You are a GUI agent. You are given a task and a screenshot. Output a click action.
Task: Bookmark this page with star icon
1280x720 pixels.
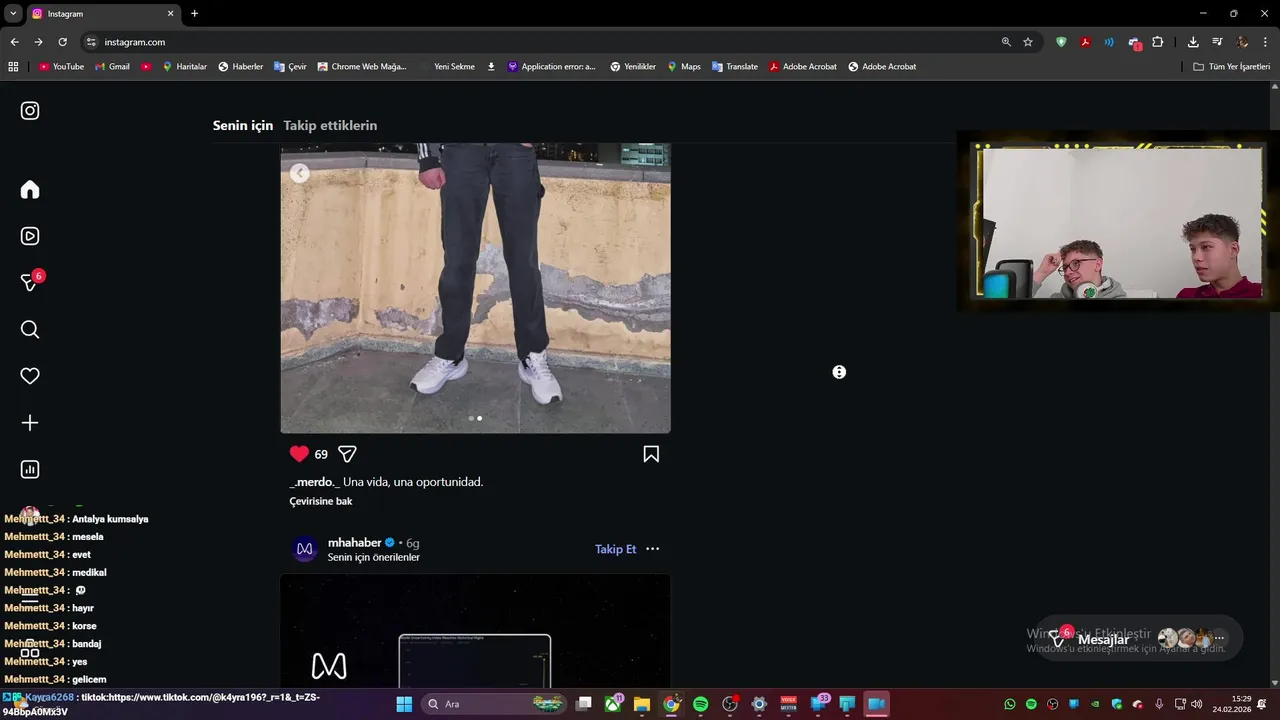(x=1028, y=42)
